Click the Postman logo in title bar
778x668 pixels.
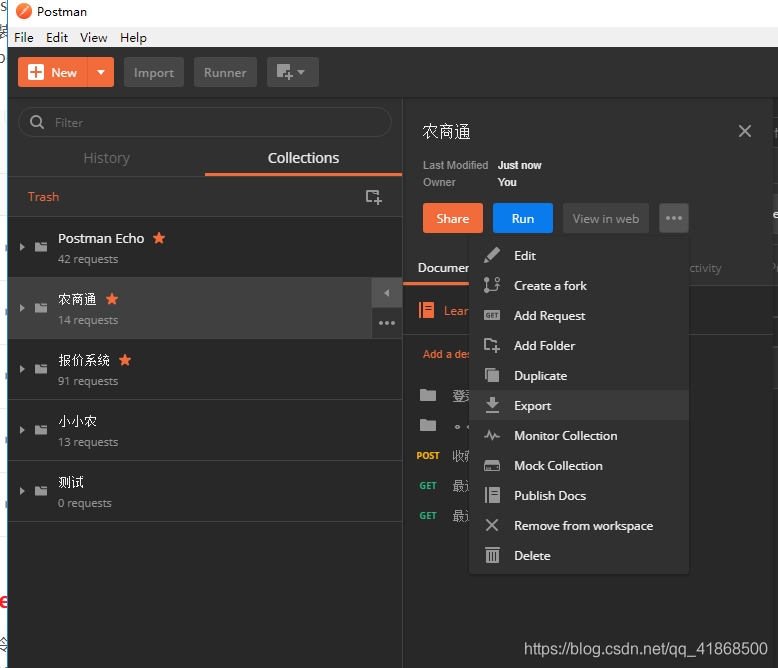[23, 11]
